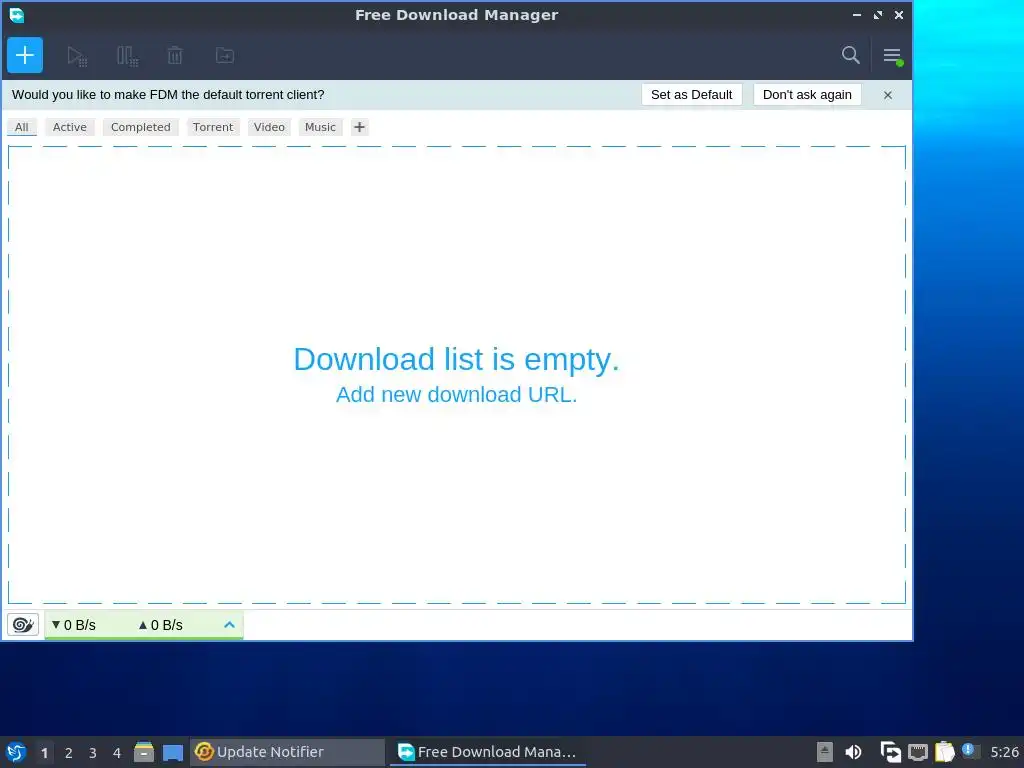This screenshot has height=768, width=1024.
Task: Switch to workspace 2
Action: [x=69, y=753]
